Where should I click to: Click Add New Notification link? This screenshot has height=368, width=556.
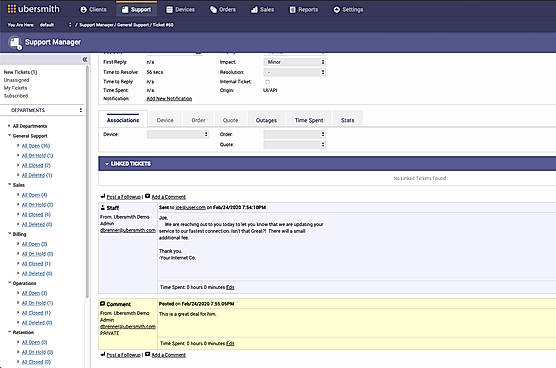[x=169, y=99]
